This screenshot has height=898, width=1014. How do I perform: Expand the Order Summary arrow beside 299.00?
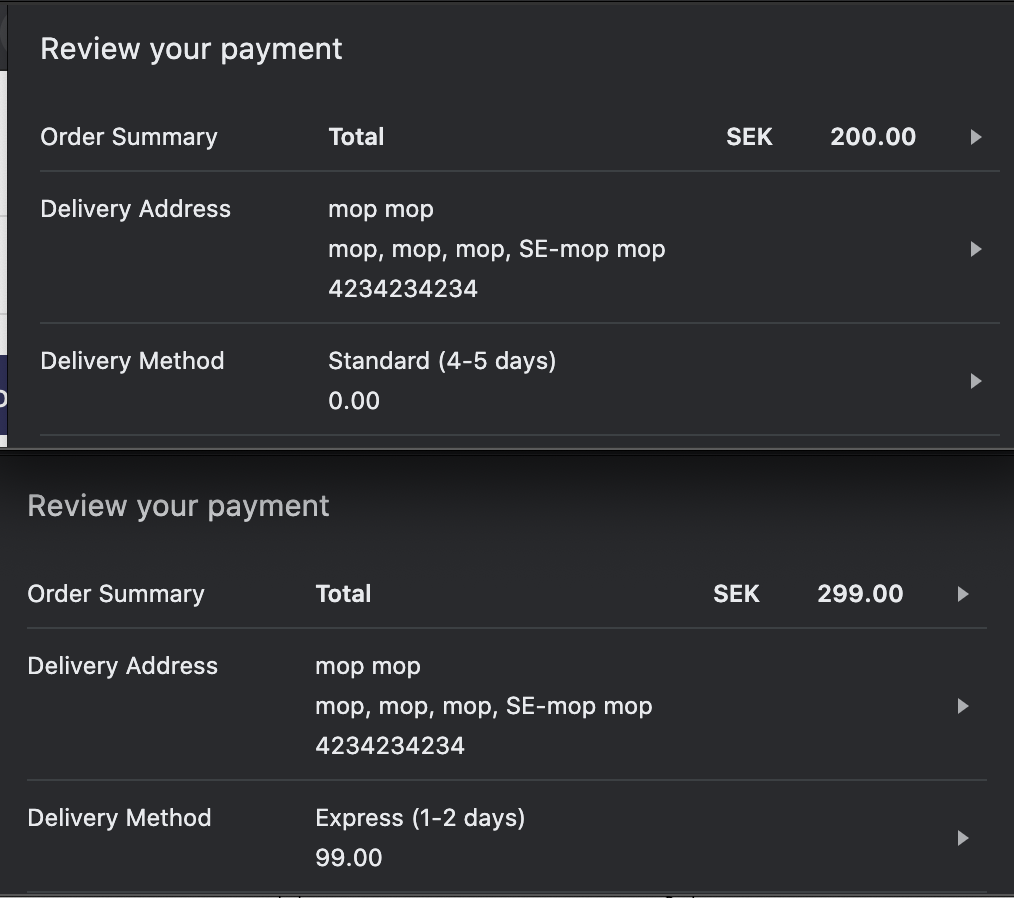963,594
